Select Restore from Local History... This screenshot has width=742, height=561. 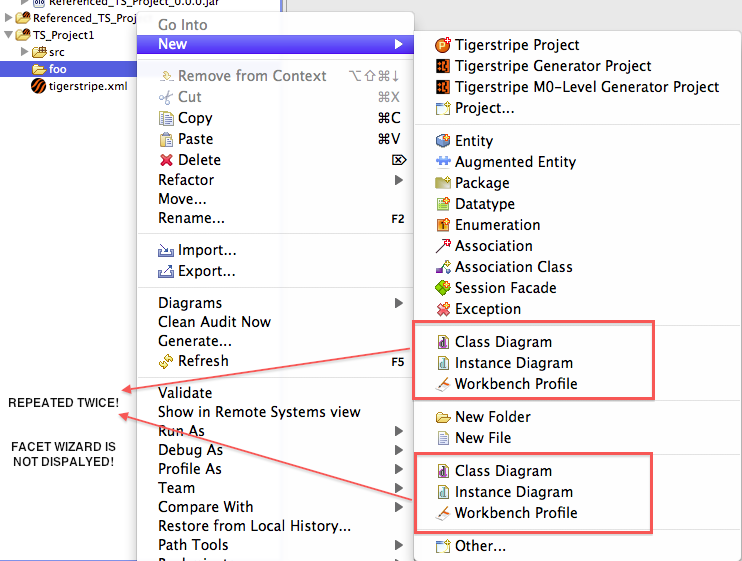tap(255, 526)
